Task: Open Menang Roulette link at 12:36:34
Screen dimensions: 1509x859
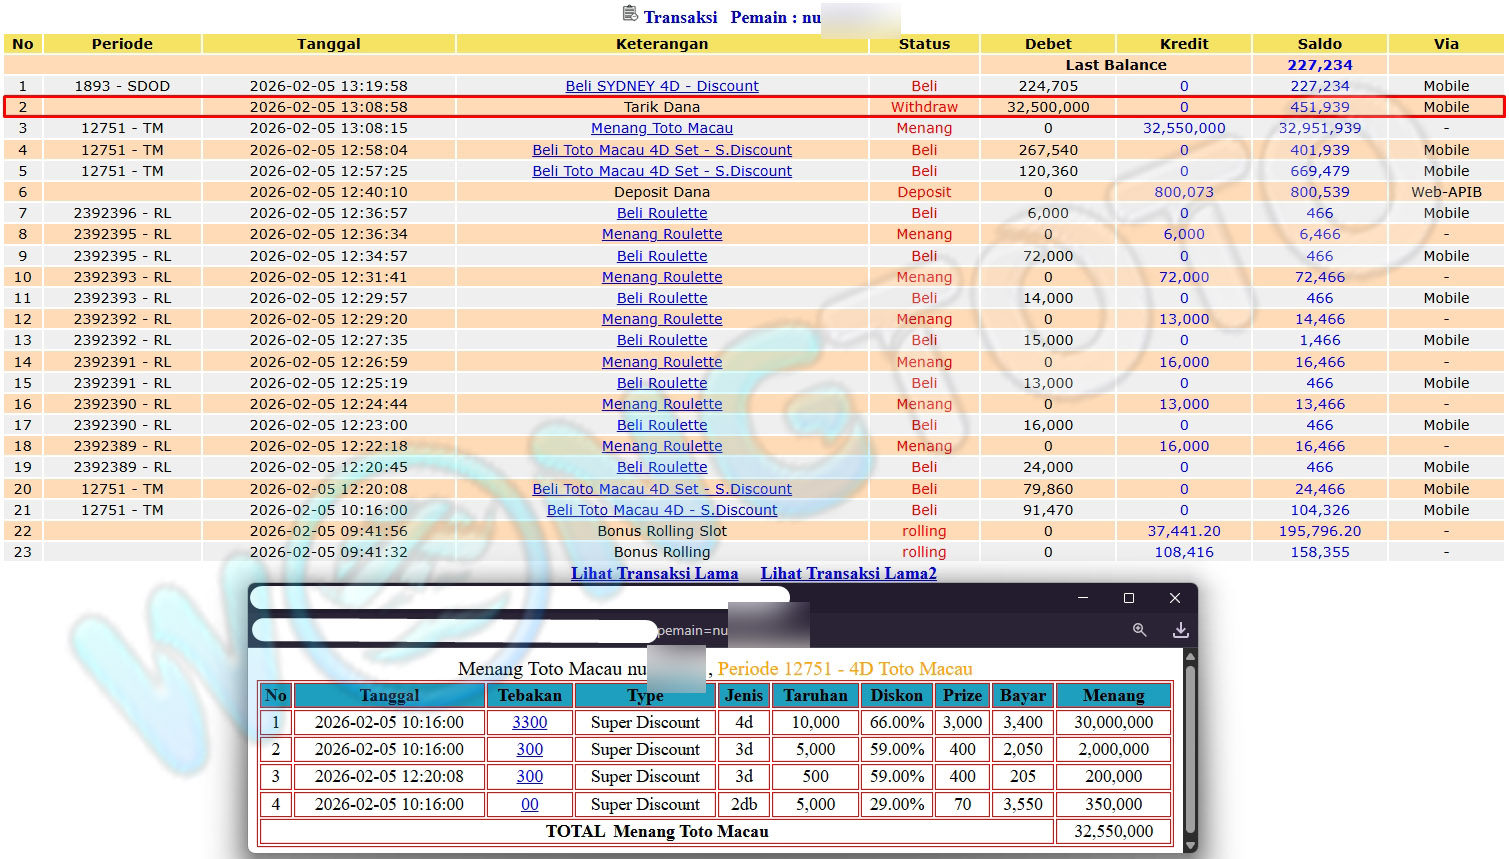Action: coord(661,234)
